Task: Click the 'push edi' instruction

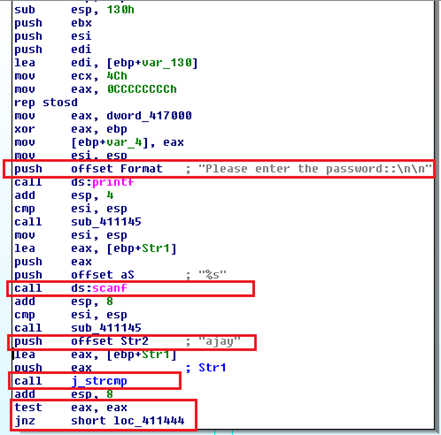Action: [x=53, y=49]
